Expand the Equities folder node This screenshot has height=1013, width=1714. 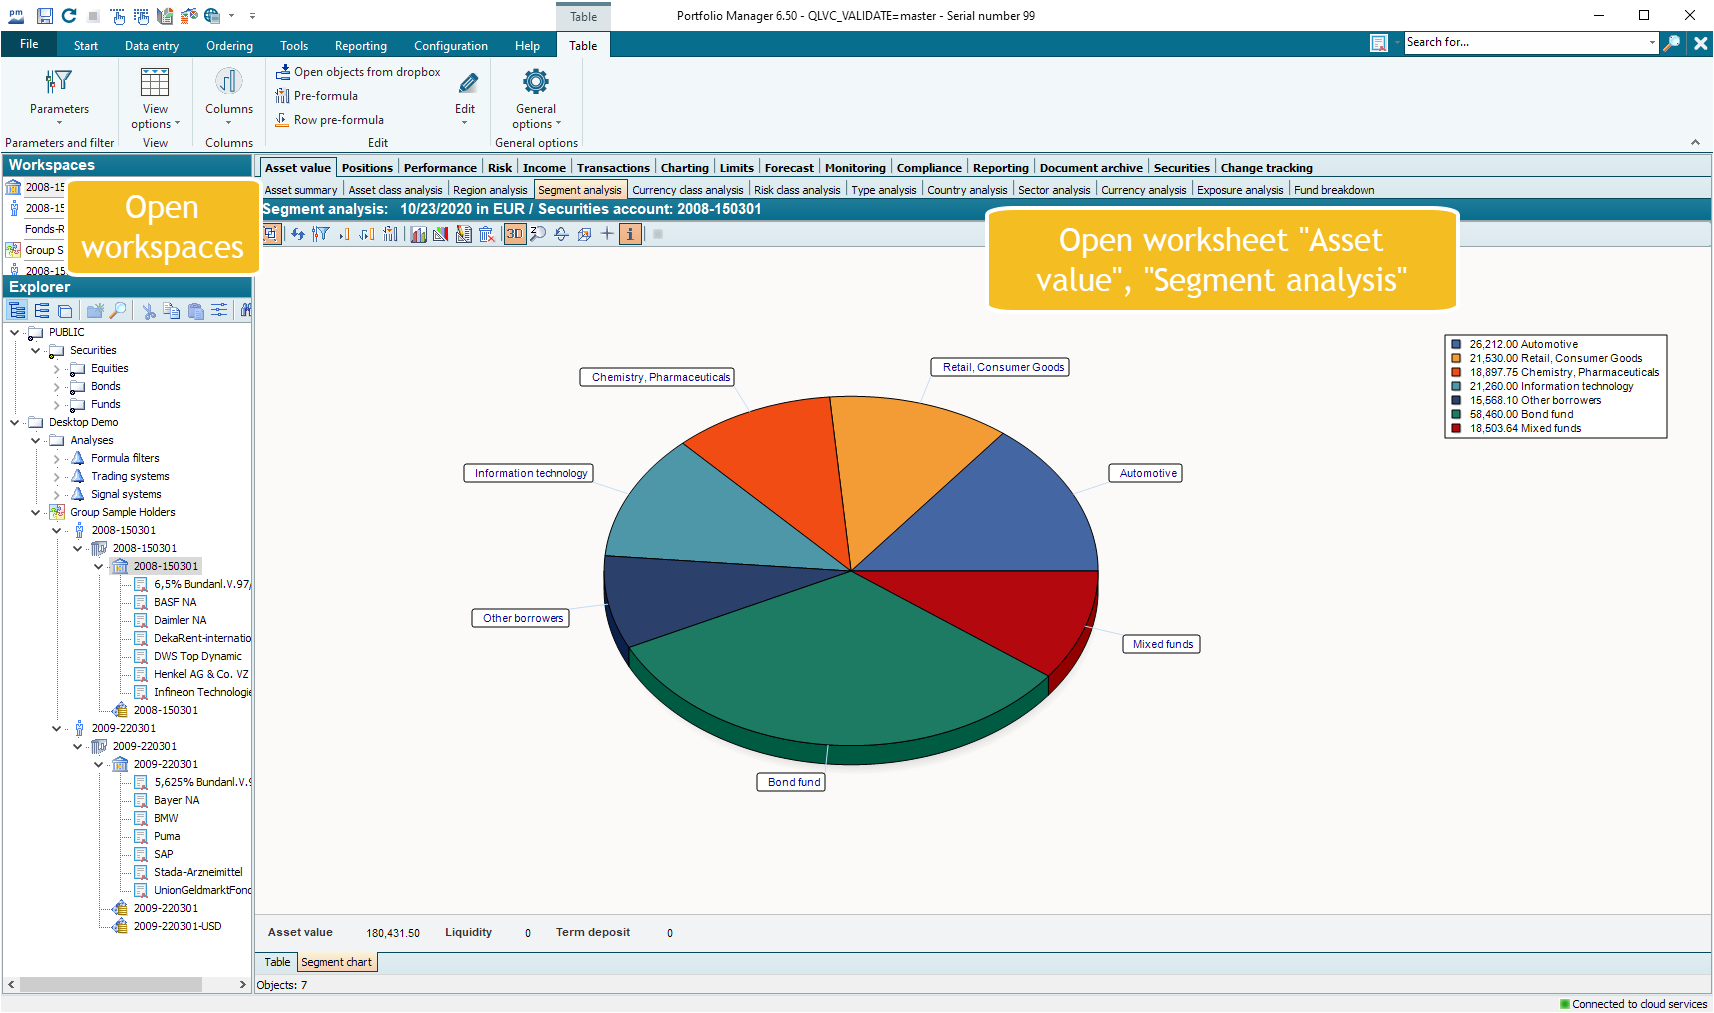(x=57, y=369)
